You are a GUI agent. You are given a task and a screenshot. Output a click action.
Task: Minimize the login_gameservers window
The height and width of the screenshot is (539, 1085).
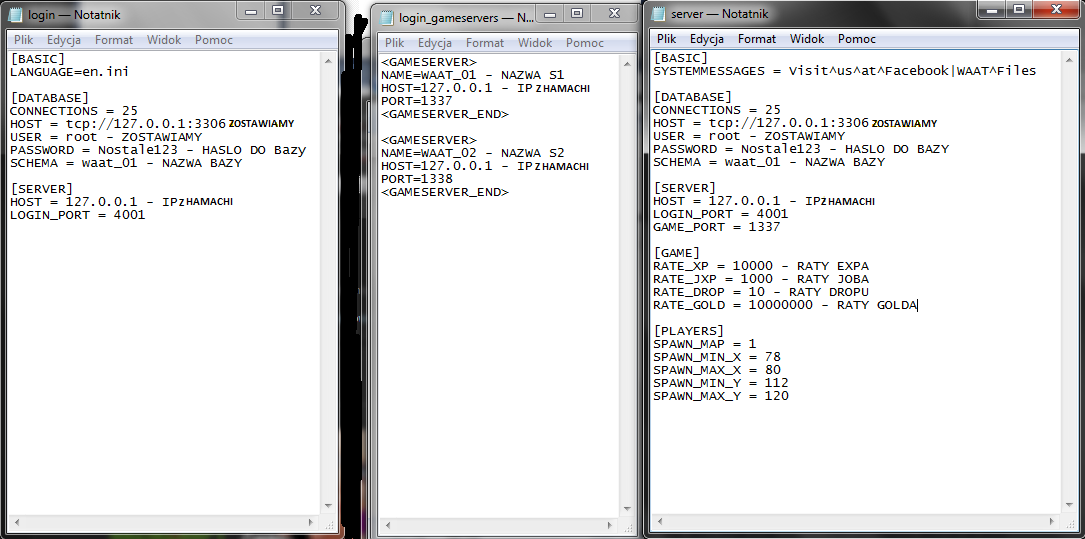point(549,13)
